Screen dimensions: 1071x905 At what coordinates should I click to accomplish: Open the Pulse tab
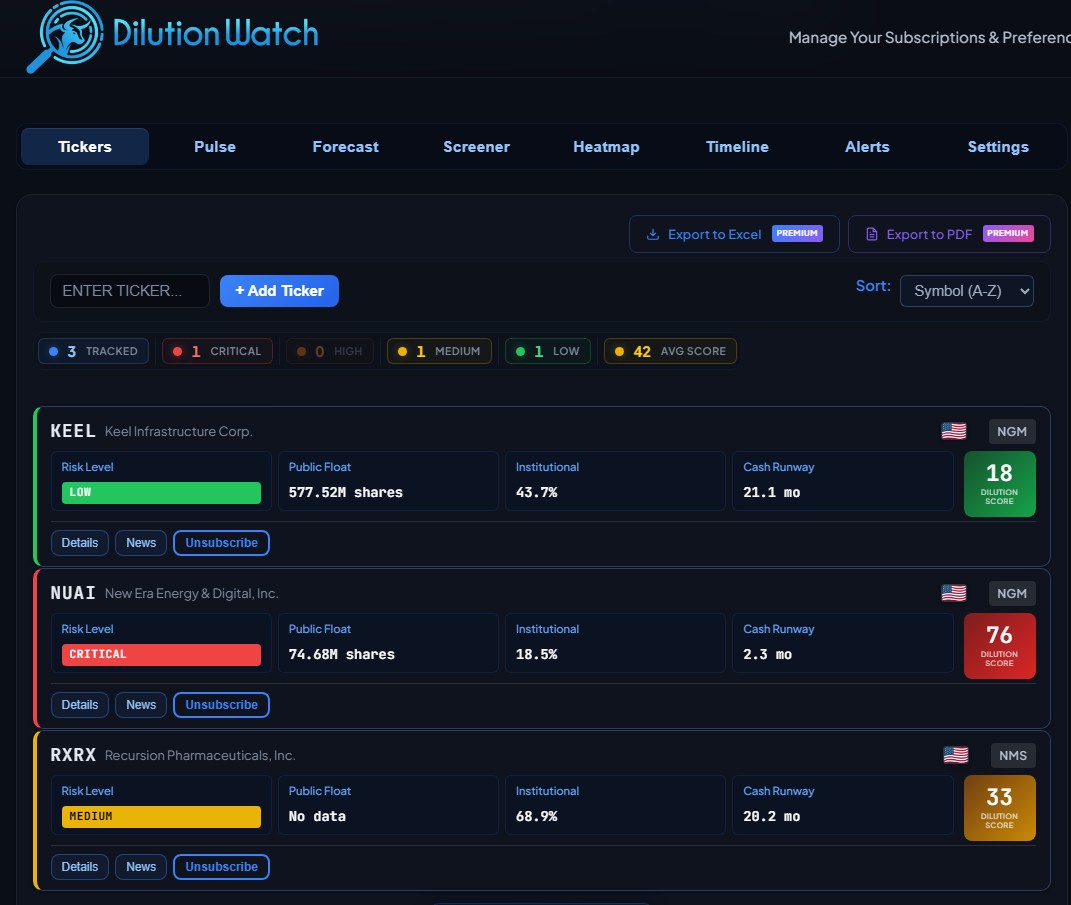click(214, 147)
